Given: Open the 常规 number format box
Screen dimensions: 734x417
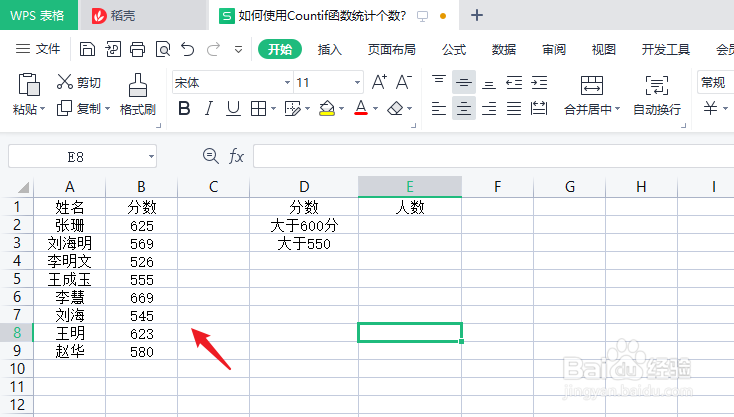Looking at the screenshot, I should coord(715,83).
